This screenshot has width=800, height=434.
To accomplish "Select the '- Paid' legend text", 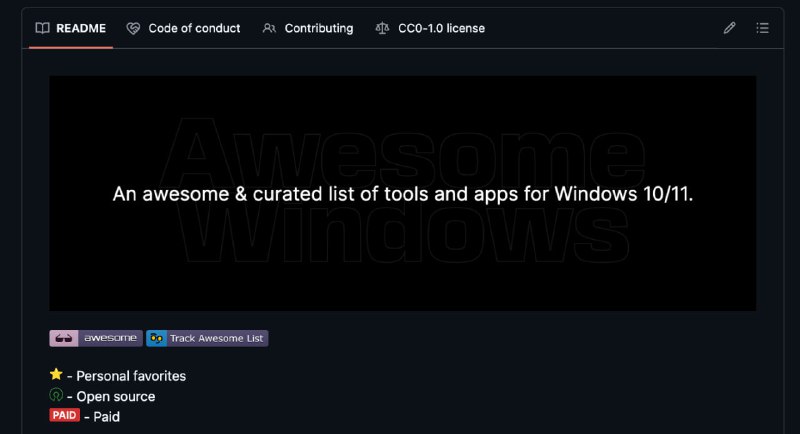I will 102,417.
